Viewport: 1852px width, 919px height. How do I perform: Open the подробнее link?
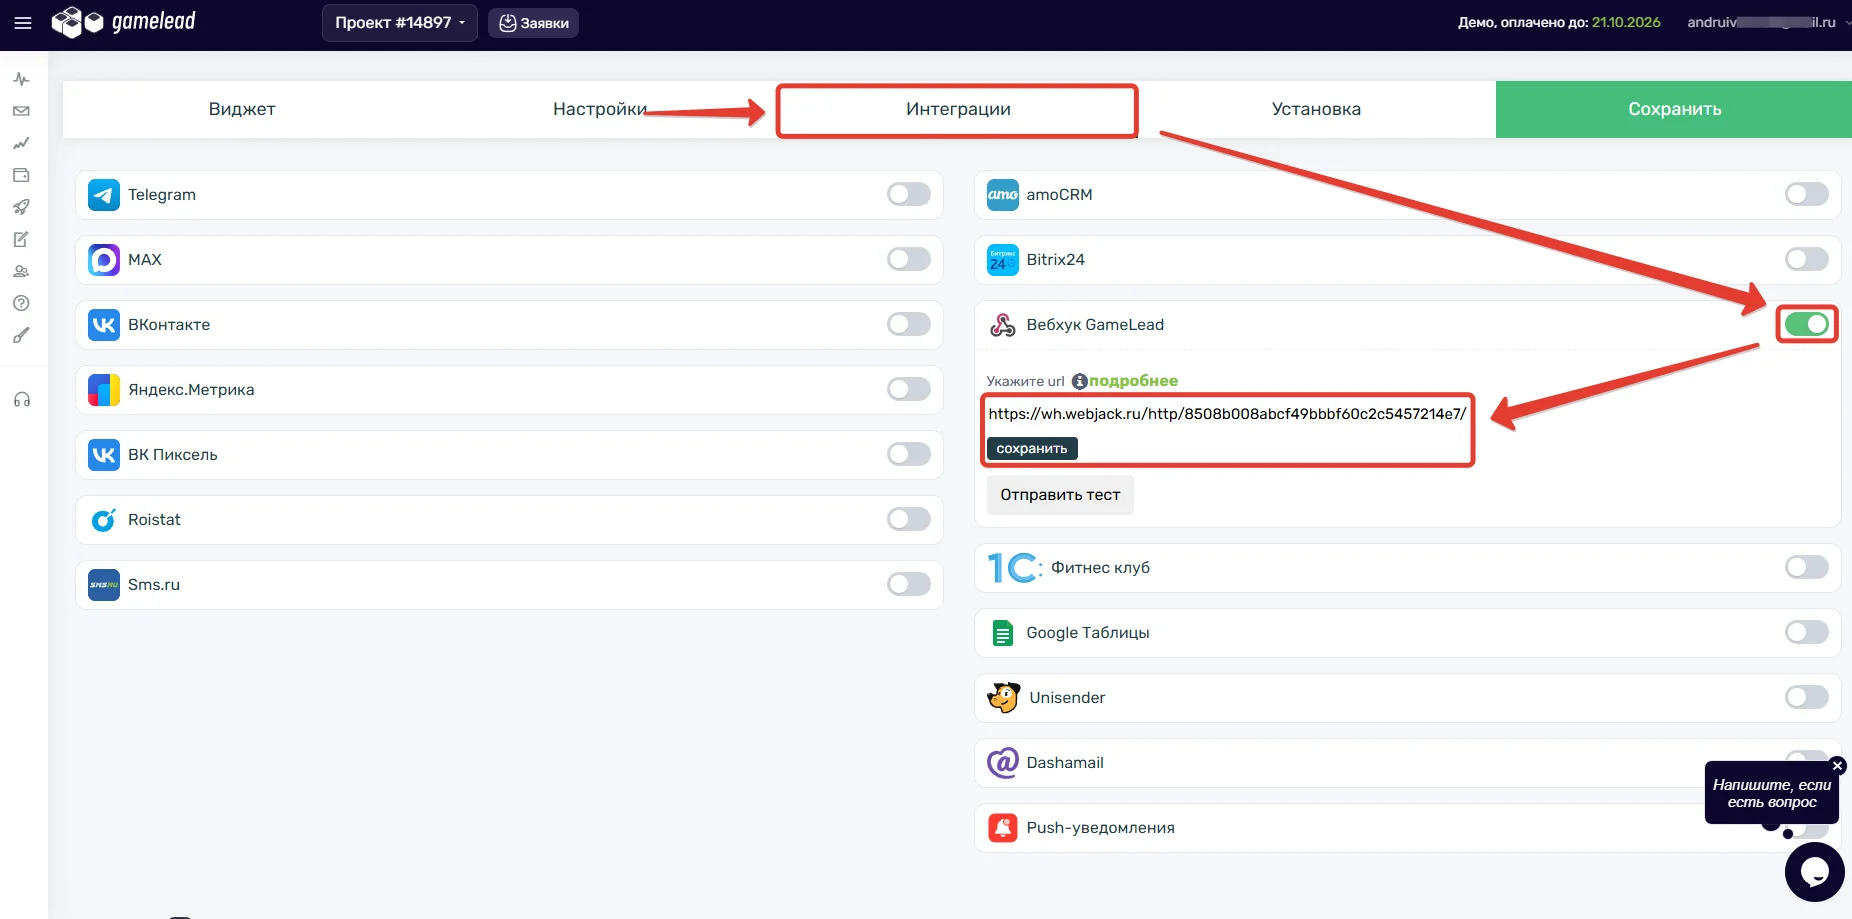(x=1133, y=381)
